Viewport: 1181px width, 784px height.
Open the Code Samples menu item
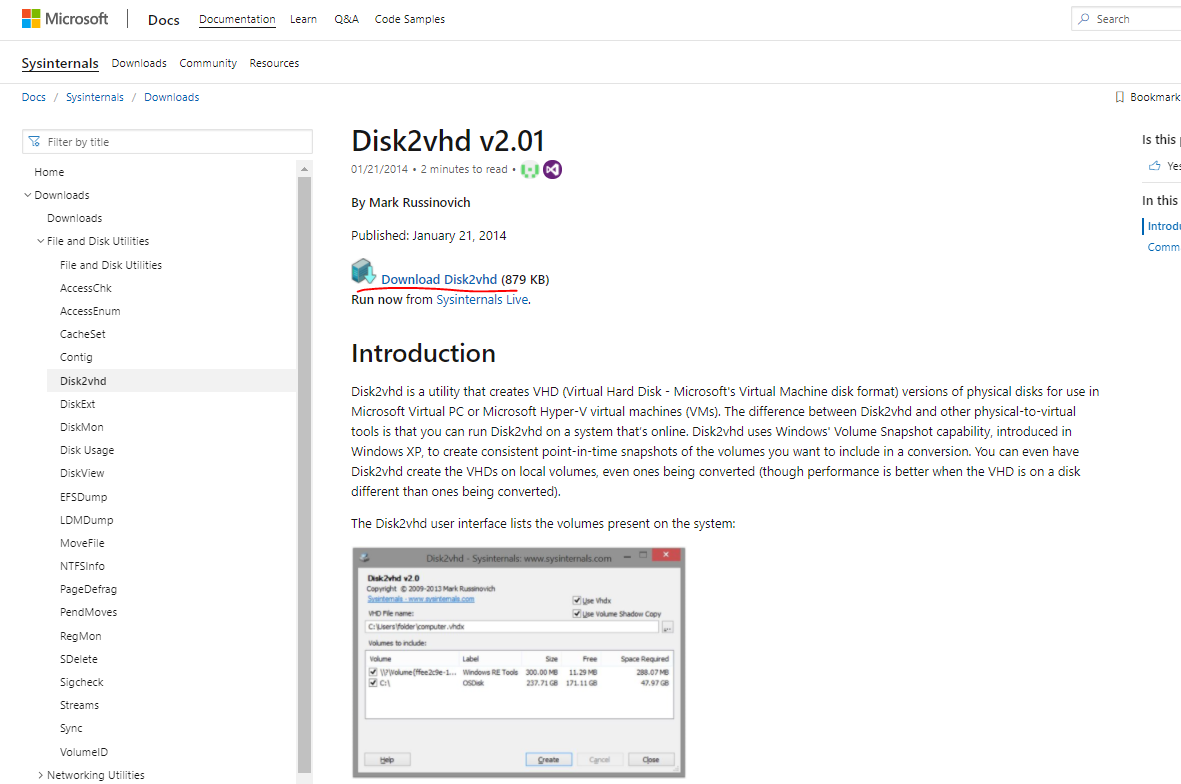pyautogui.click(x=410, y=19)
